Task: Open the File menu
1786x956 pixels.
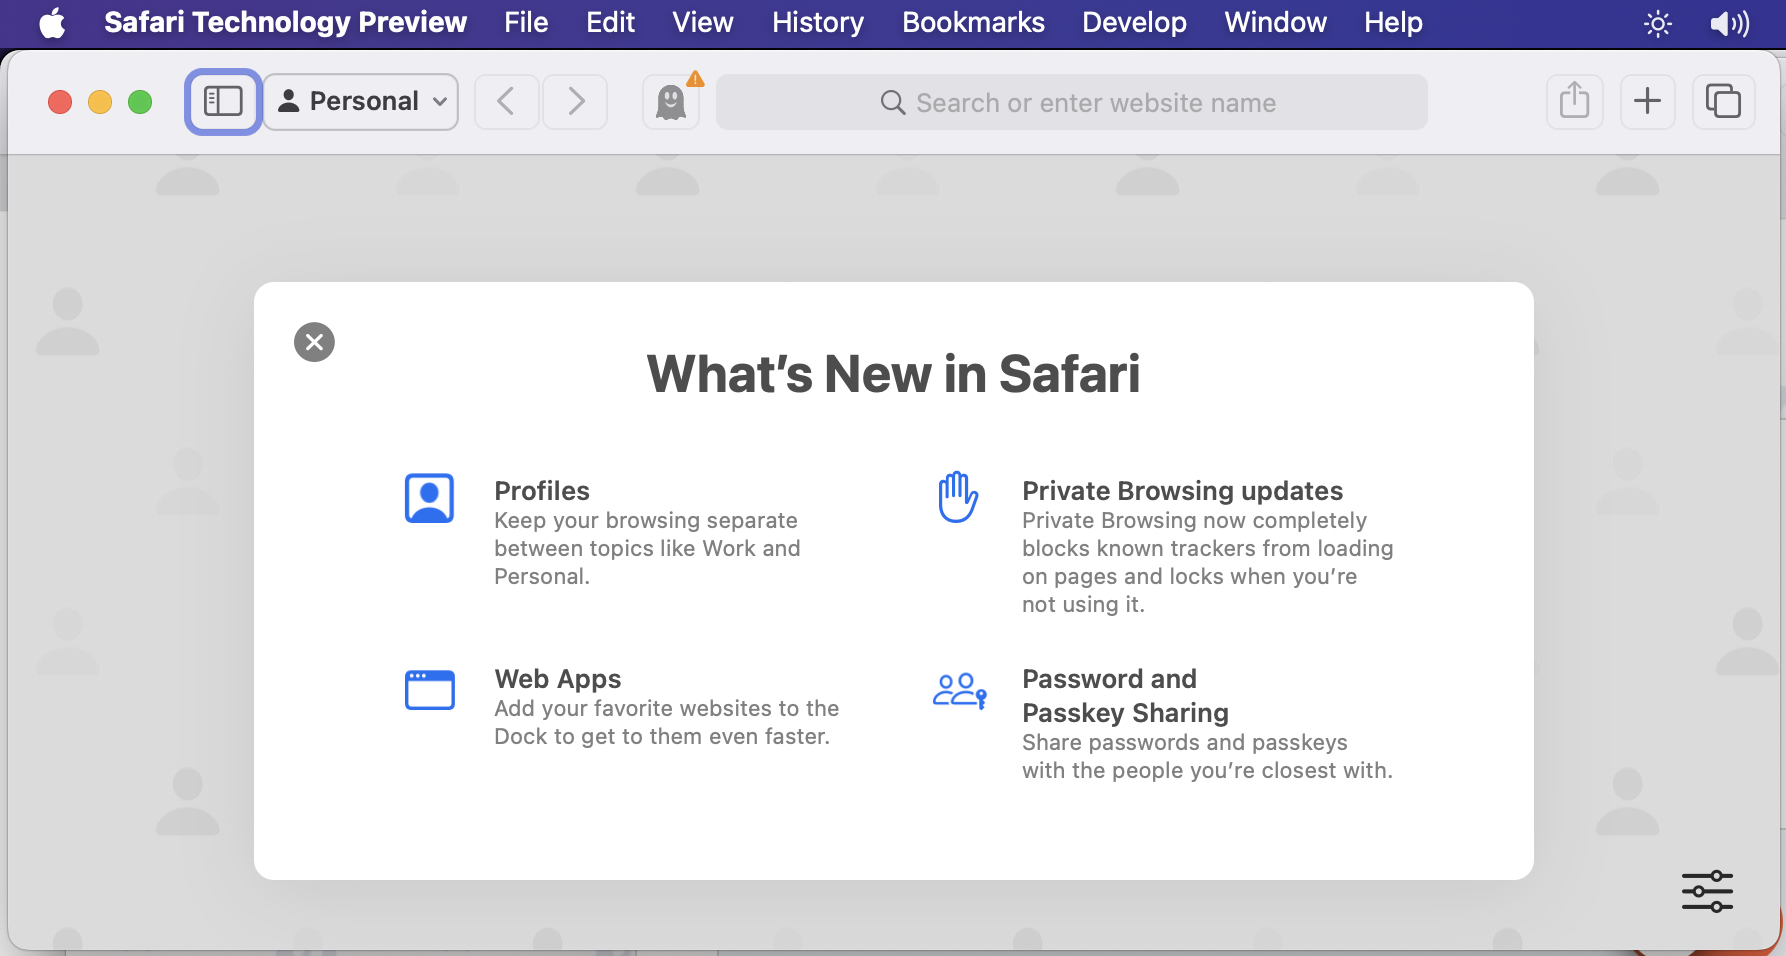Action: tap(526, 22)
